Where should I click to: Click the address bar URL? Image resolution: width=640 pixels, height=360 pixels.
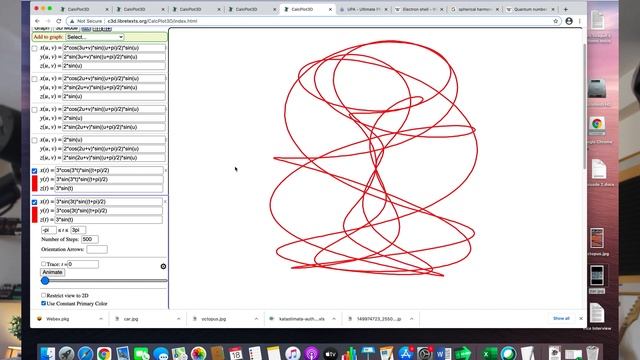(x=152, y=21)
